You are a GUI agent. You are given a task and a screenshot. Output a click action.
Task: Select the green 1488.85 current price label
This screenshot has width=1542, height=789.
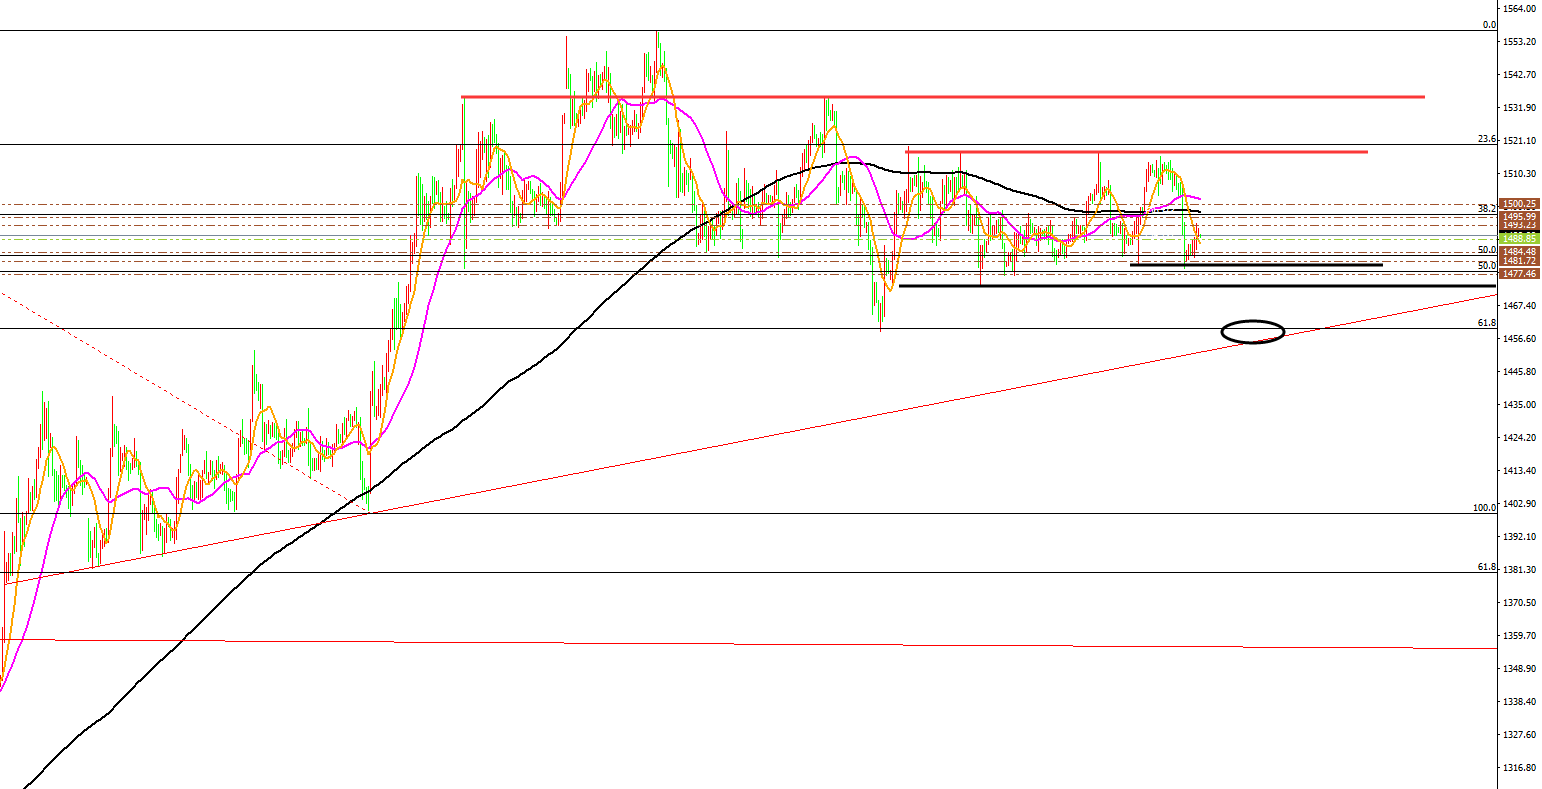1518,239
